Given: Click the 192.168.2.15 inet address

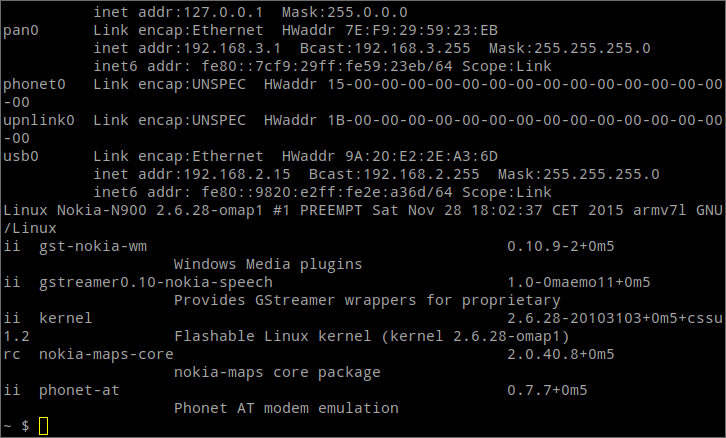Looking at the screenshot, I should (237, 175).
